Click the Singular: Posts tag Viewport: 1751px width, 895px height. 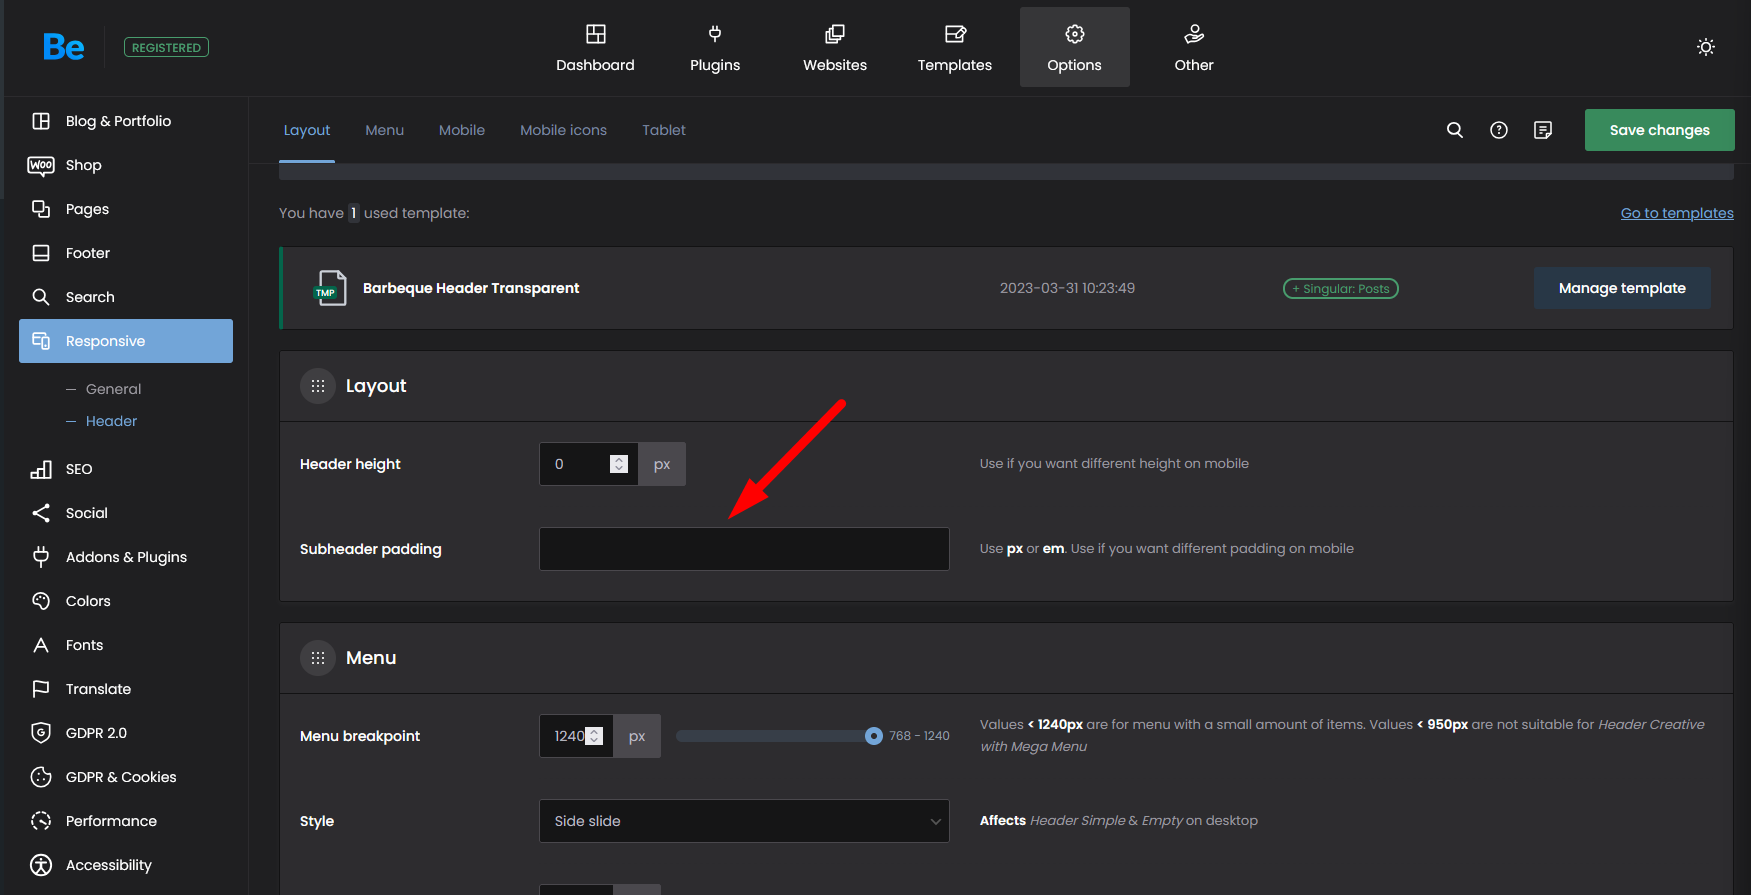point(1341,289)
